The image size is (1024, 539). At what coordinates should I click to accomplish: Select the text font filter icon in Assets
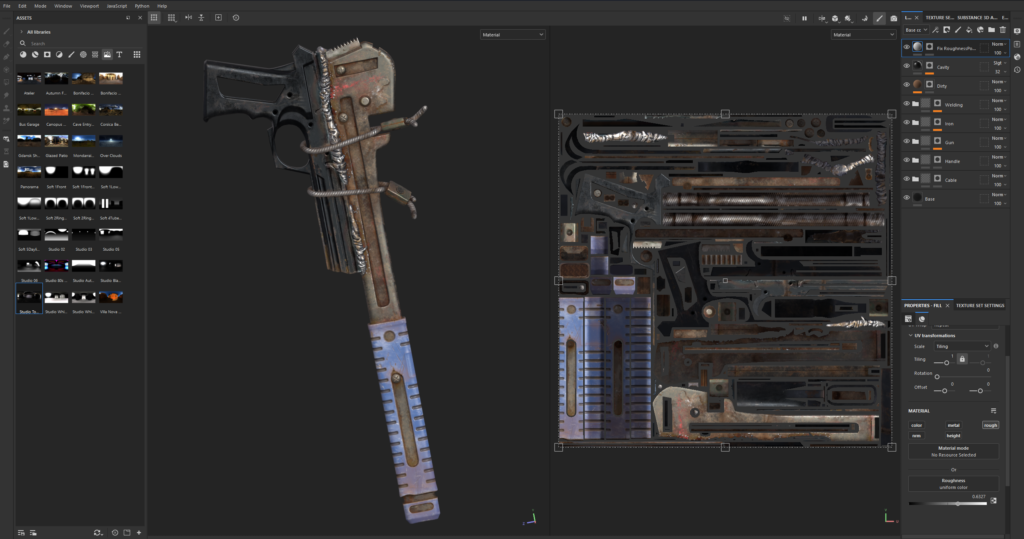tap(119, 54)
